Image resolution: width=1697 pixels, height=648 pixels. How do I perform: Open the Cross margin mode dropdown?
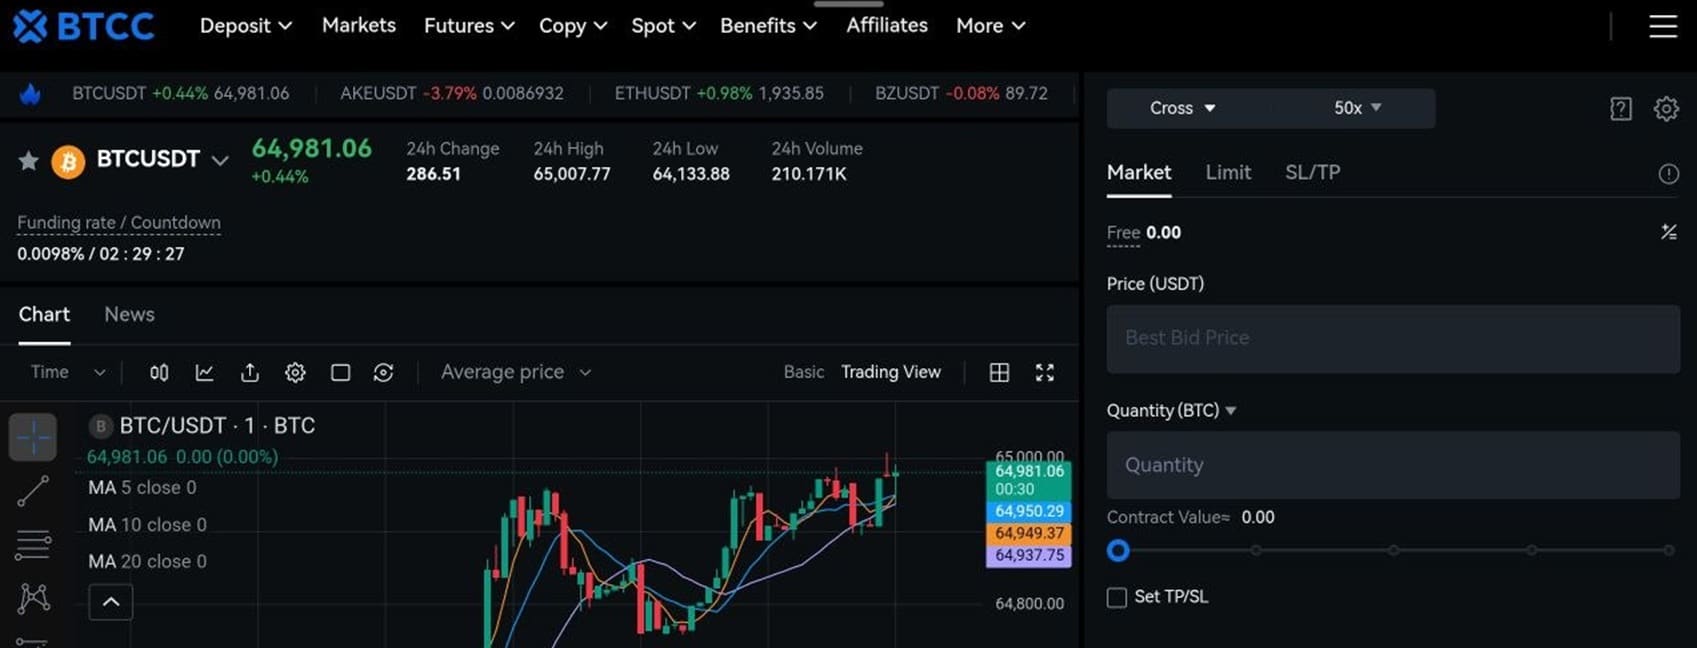[x=1183, y=108]
